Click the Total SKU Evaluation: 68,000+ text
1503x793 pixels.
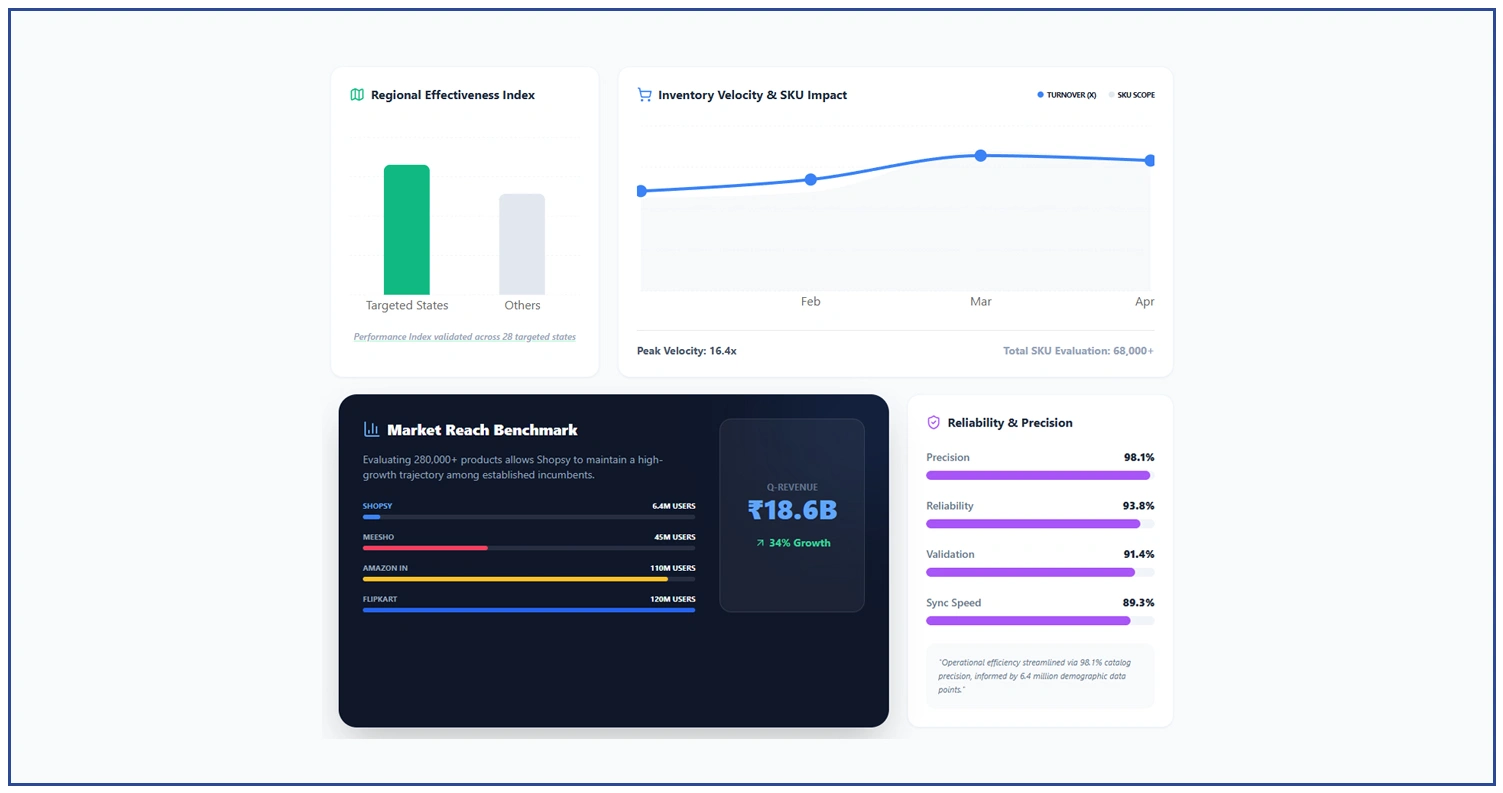(1078, 351)
